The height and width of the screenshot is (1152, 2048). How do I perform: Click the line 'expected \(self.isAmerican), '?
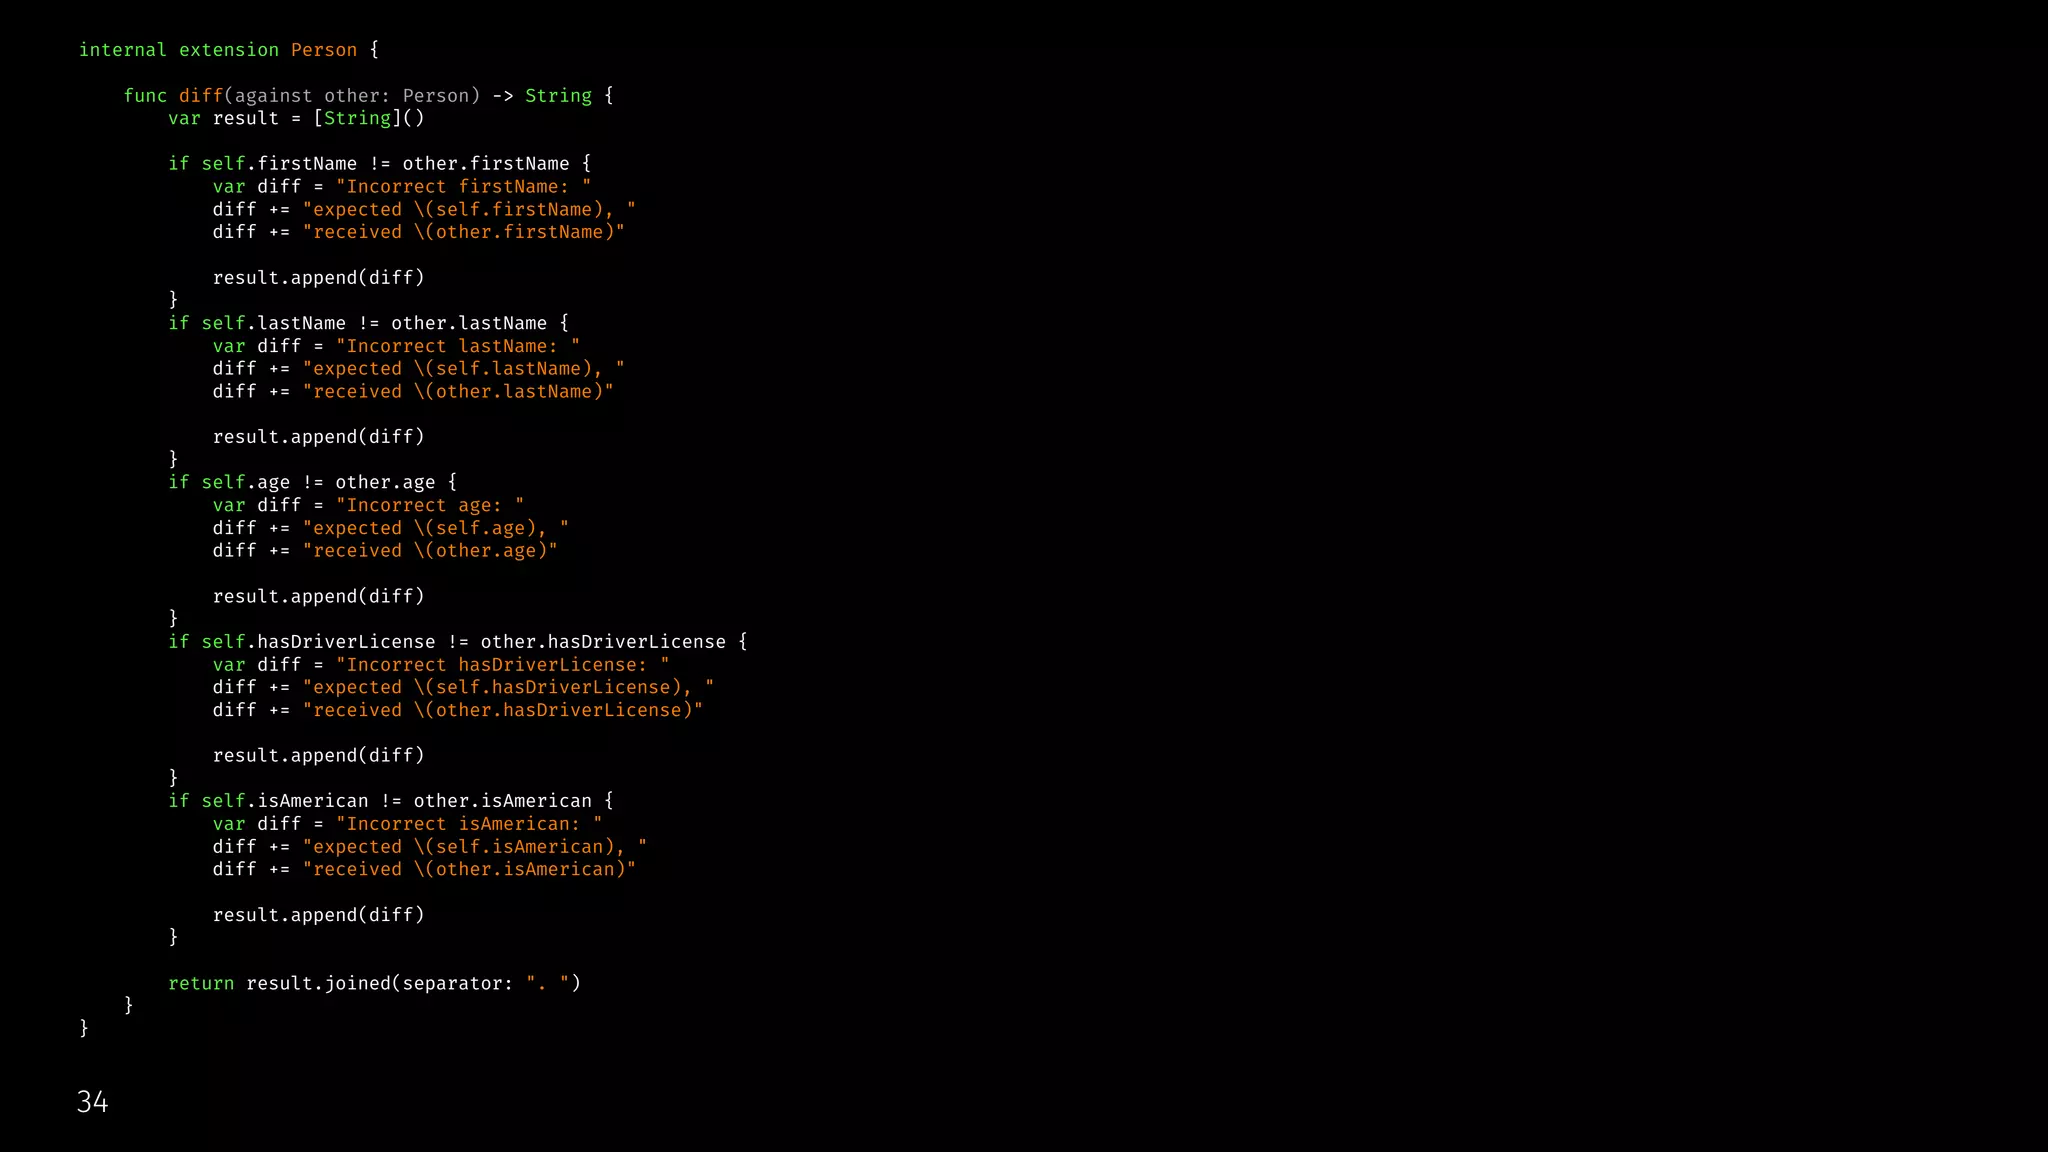pos(430,847)
